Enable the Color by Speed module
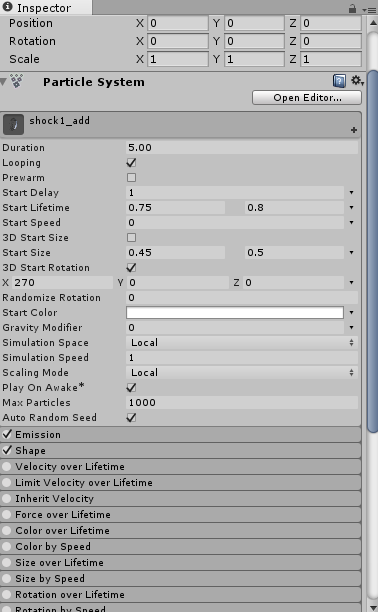378x612 pixels. click(x=7, y=546)
